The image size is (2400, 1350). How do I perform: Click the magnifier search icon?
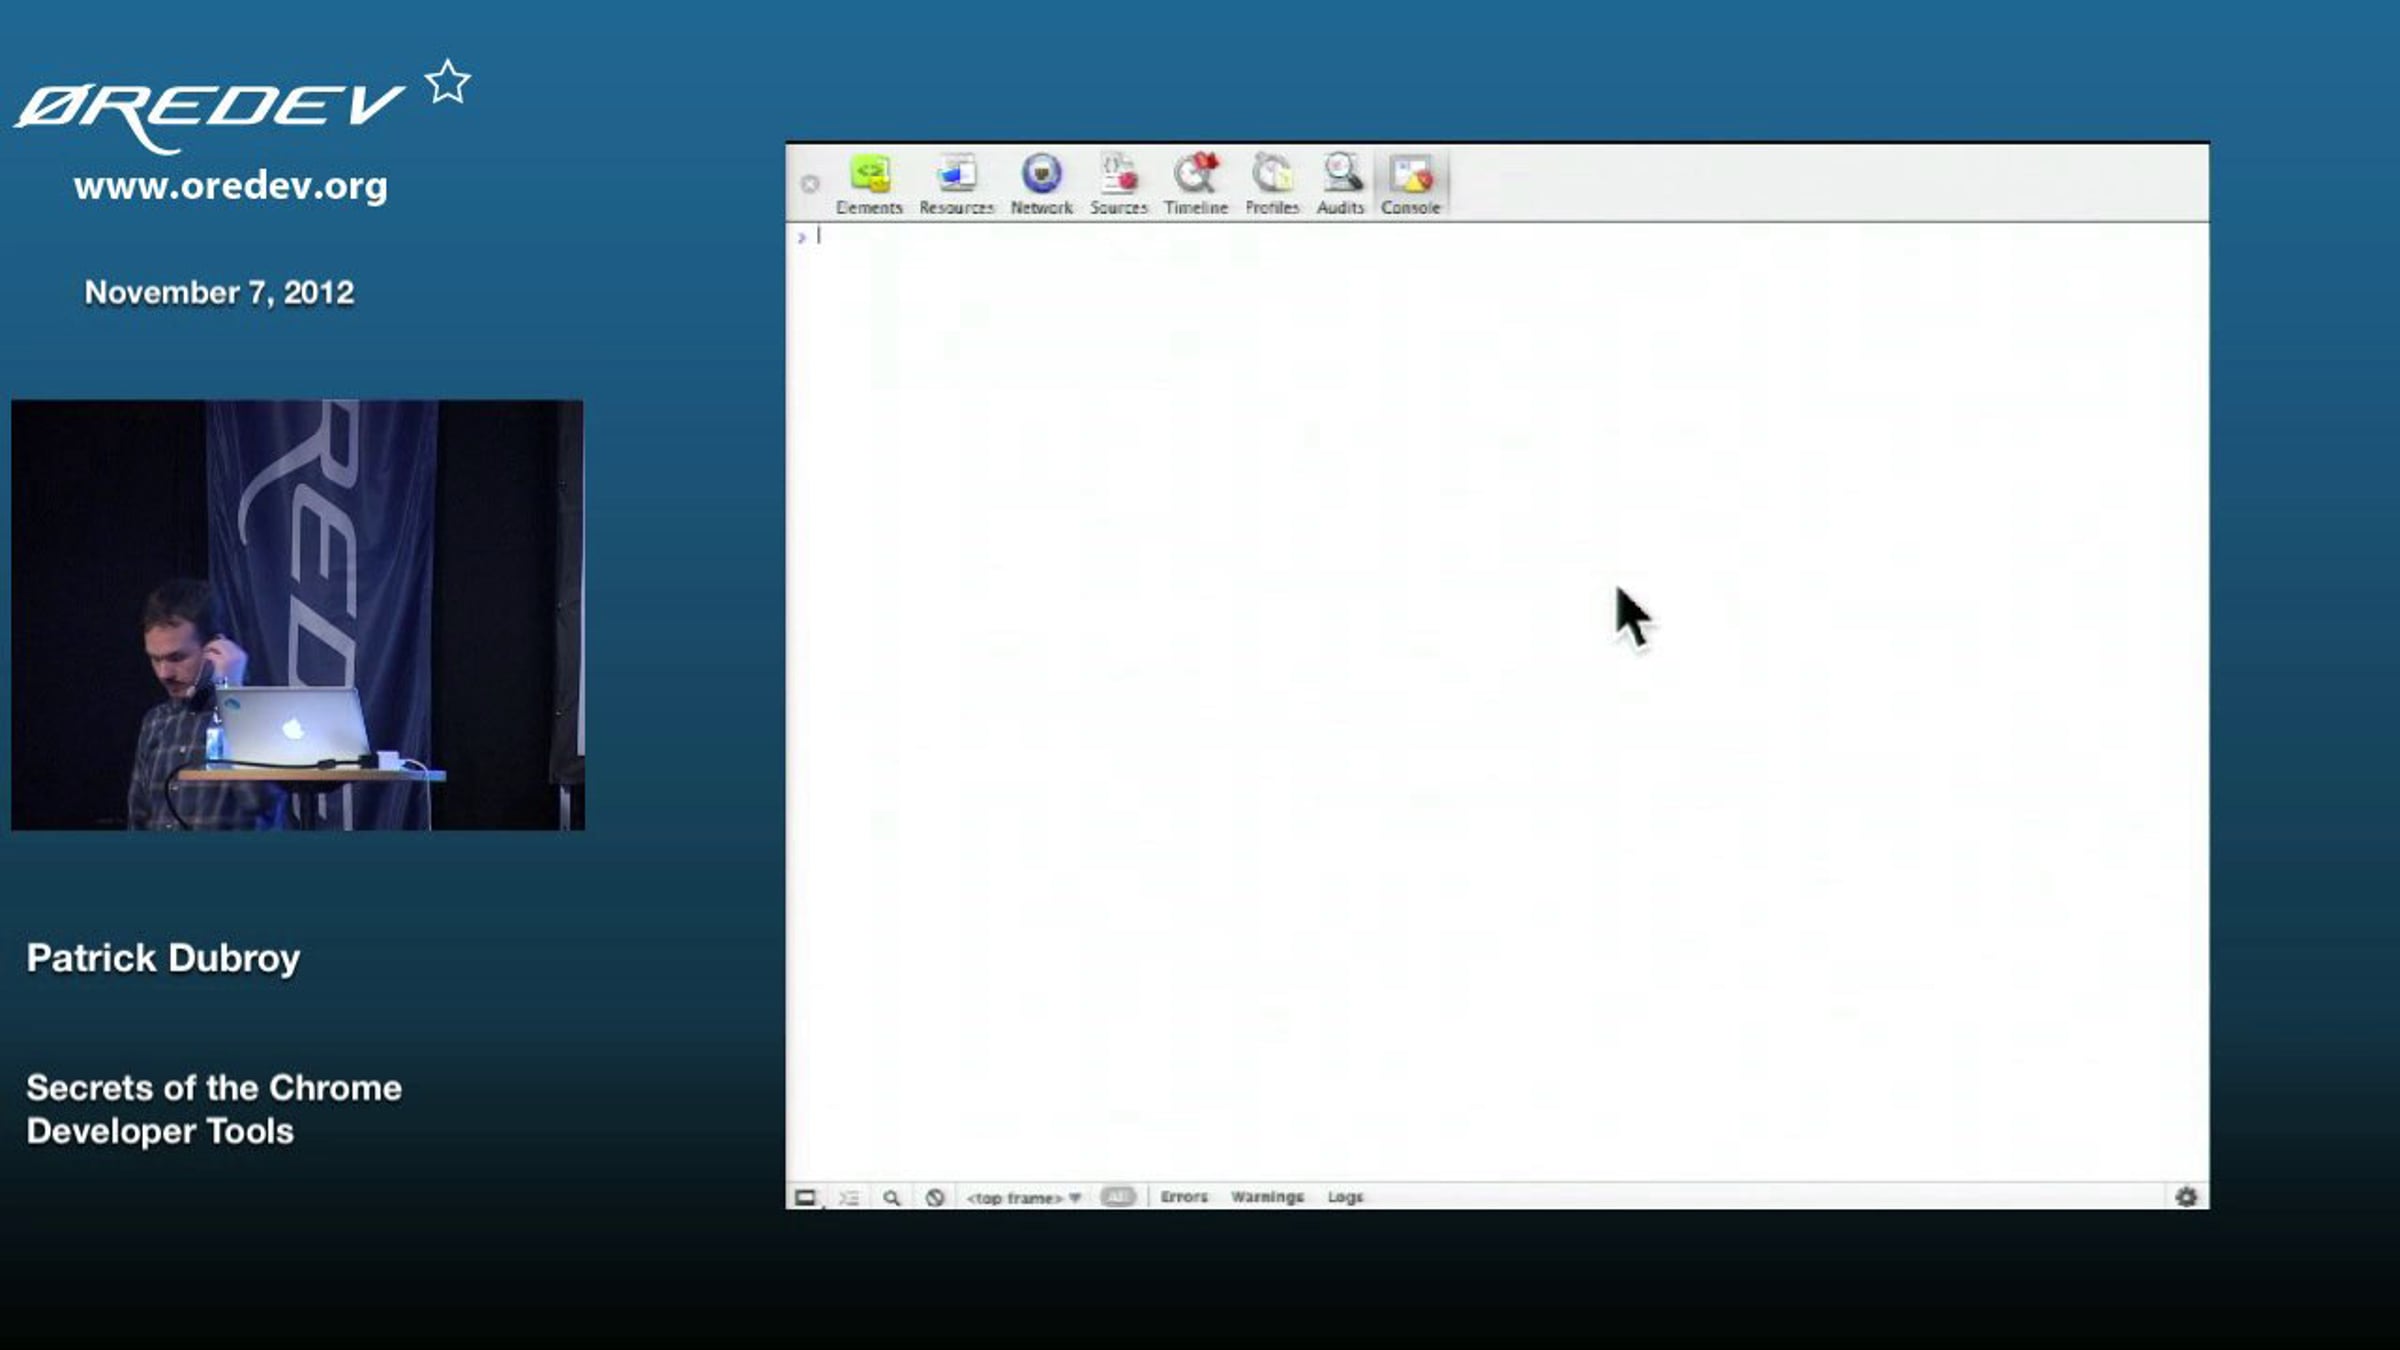click(891, 1197)
